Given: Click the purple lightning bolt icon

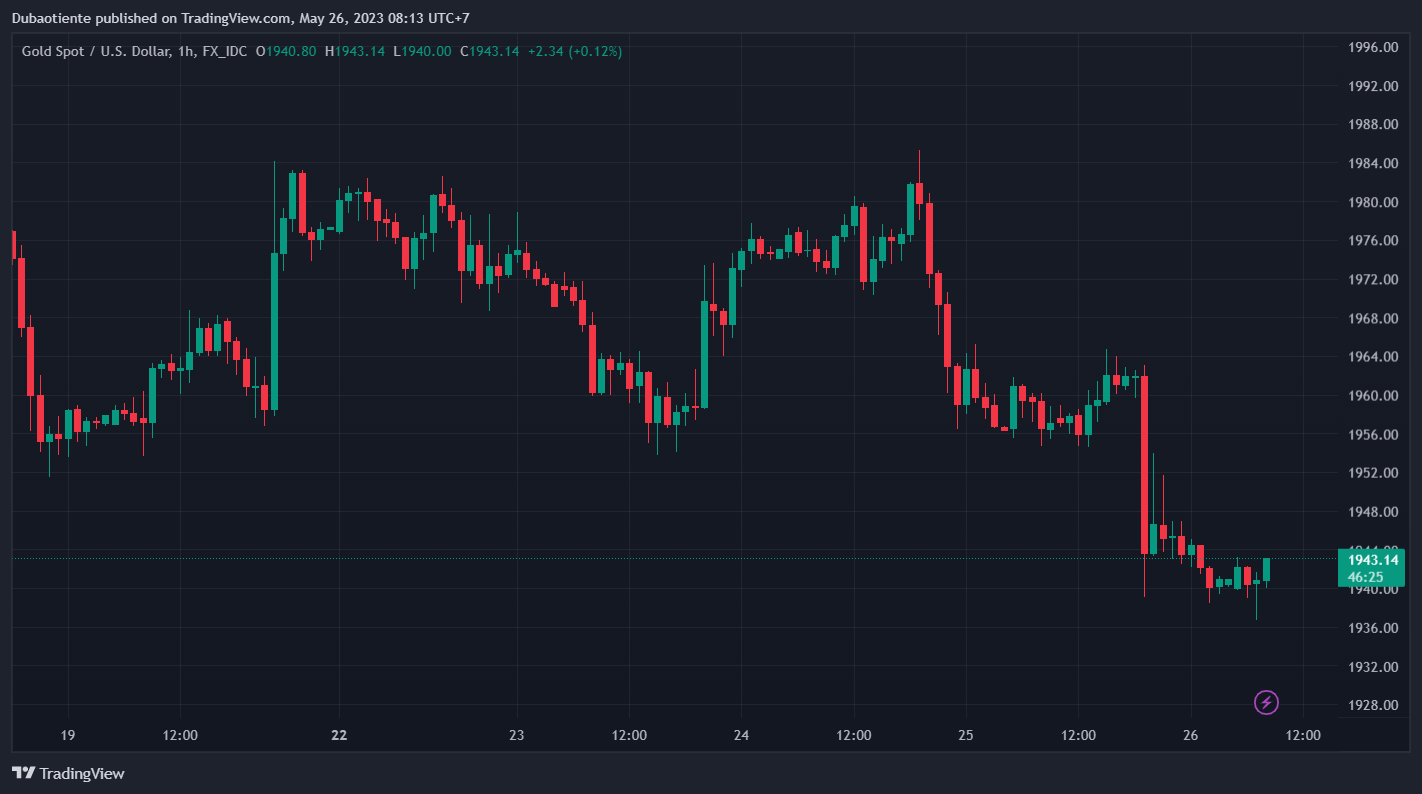Looking at the screenshot, I should (1266, 702).
